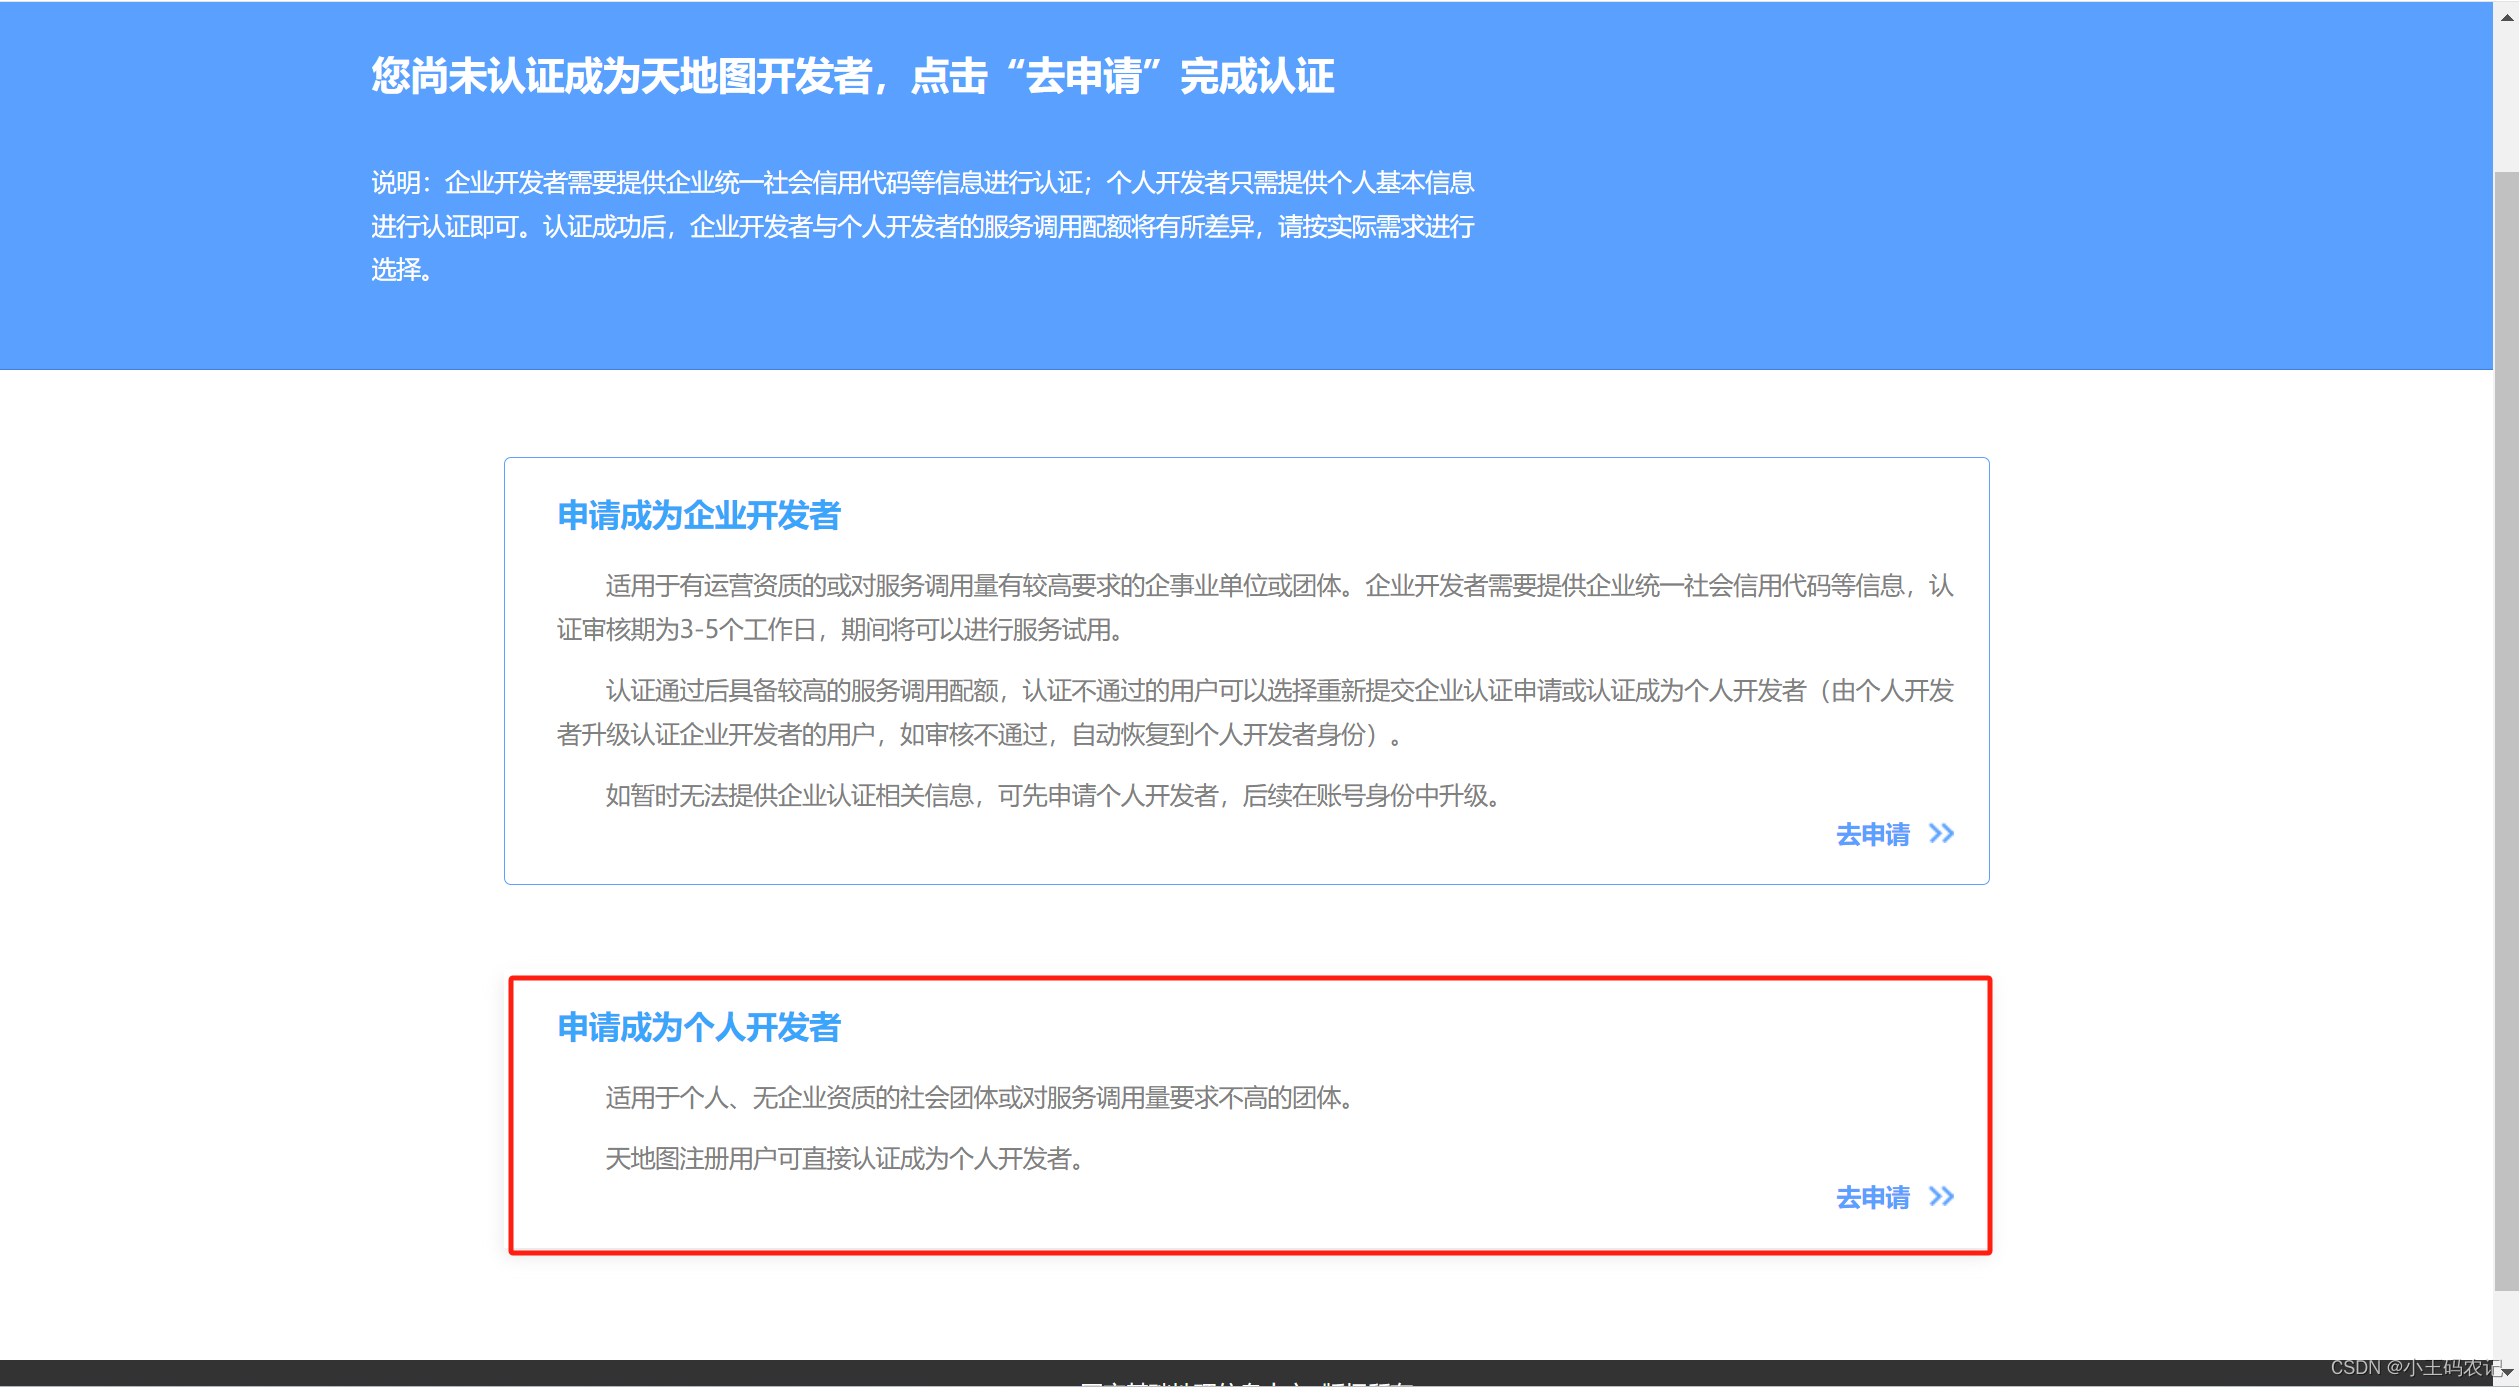Click scrollbar down arrow
Viewport: 2519px width, 1387px height.
pyautogui.click(x=2507, y=1371)
